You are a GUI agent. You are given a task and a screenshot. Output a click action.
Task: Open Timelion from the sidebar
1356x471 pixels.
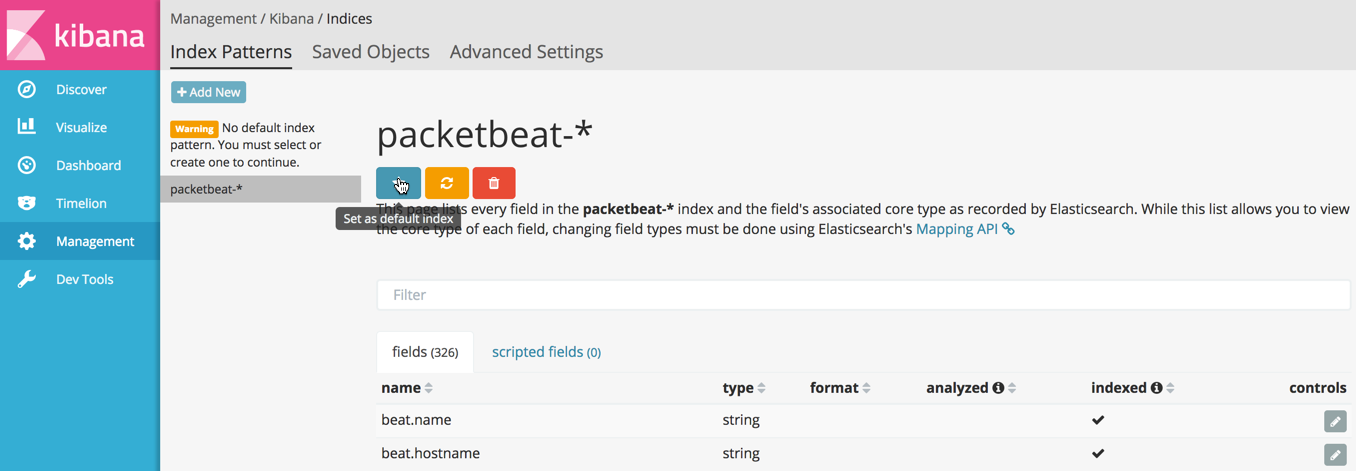click(x=80, y=204)
